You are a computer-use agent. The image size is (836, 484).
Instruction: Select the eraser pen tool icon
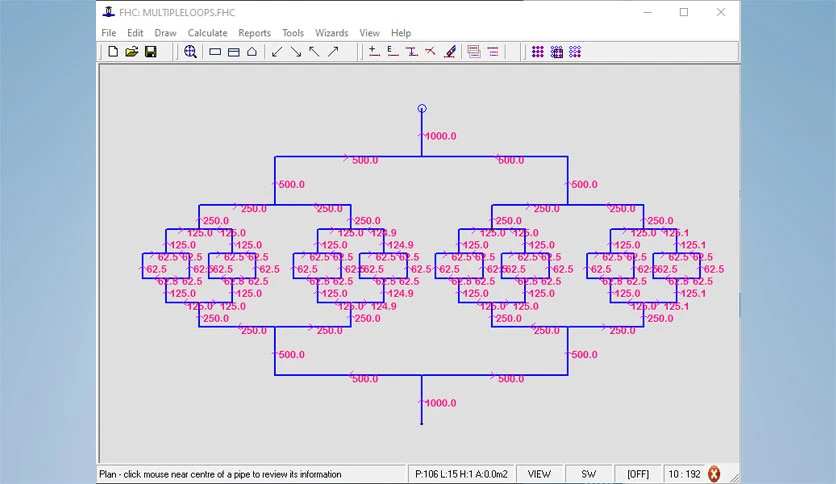(450, 52)
